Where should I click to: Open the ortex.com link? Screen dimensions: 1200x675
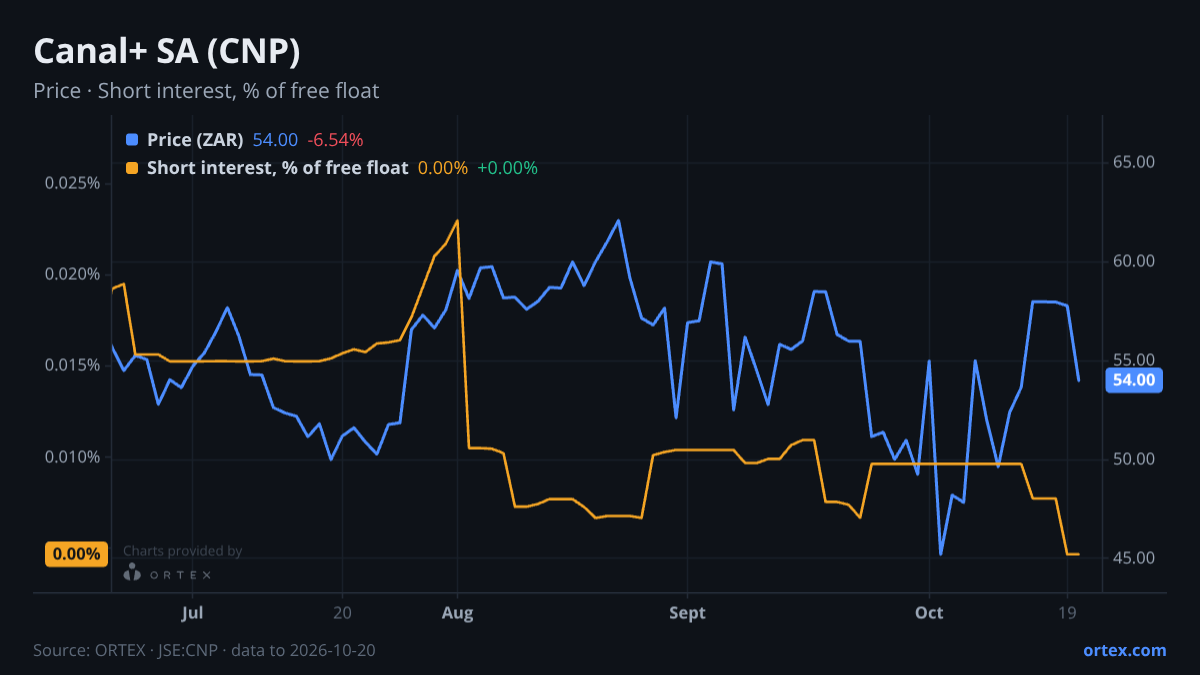click(x=1125, y=650)
